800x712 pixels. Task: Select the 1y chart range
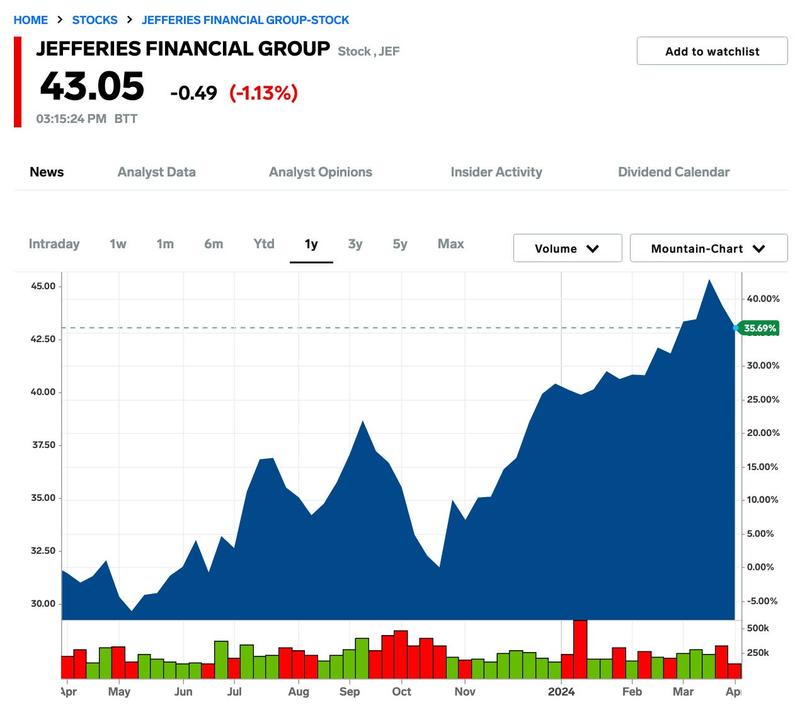point(311,244)
